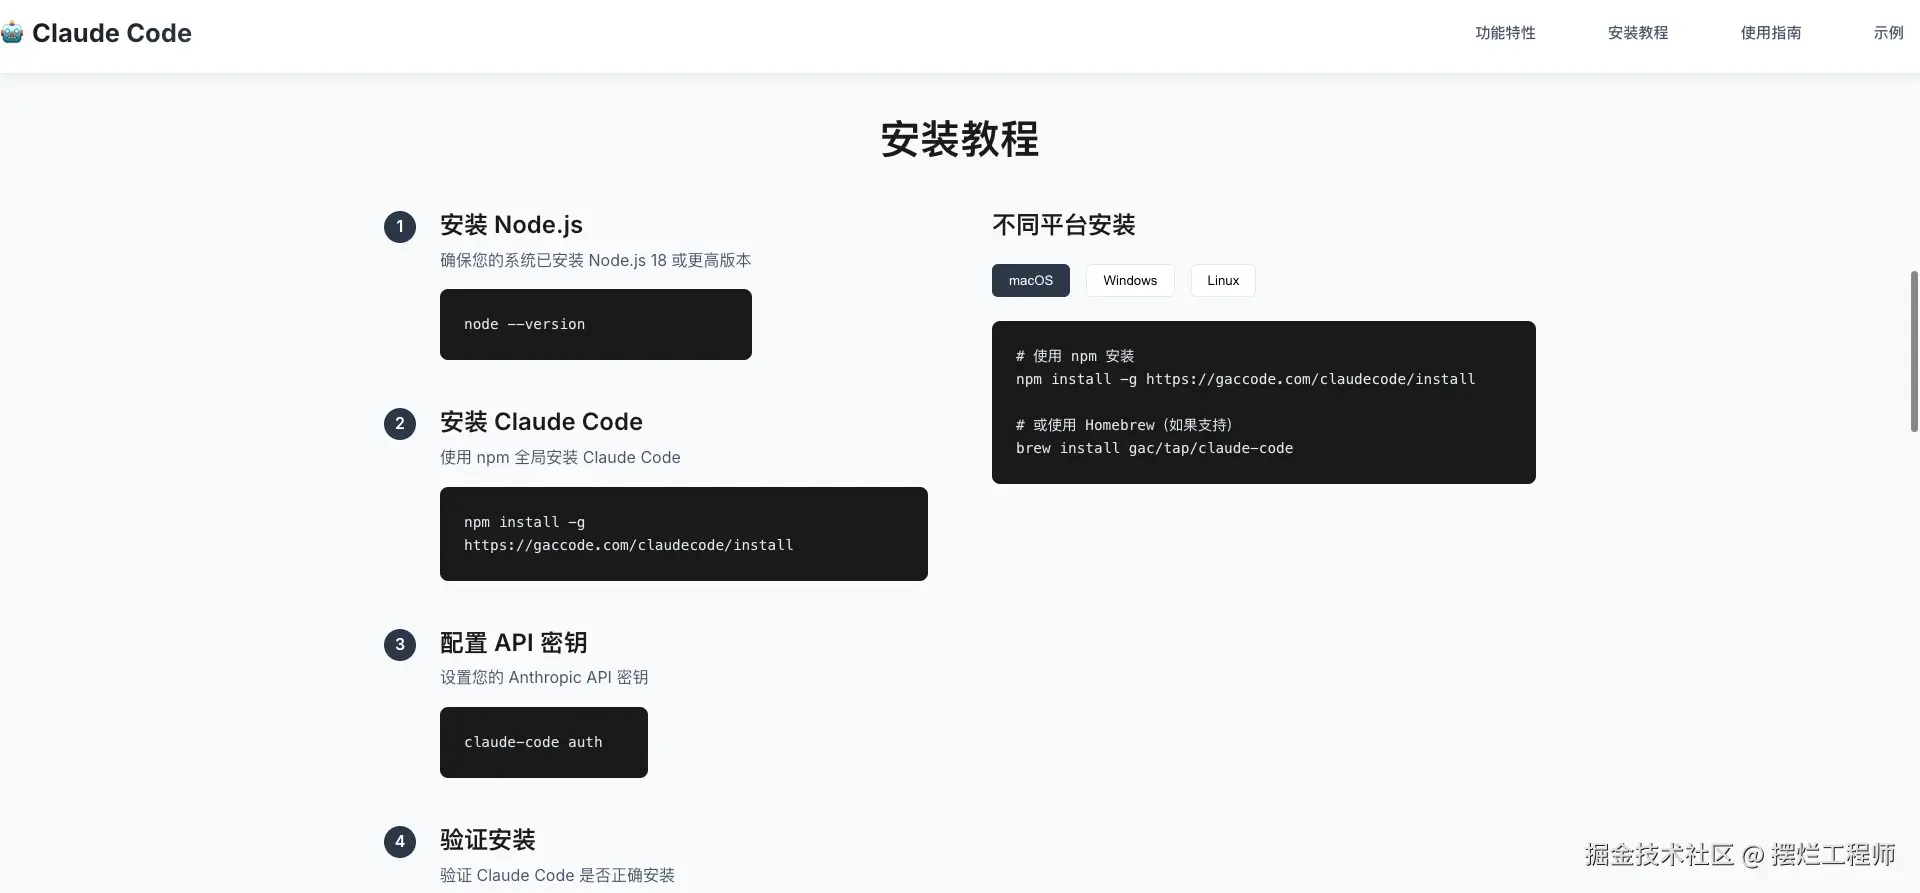Screen dimensions: 1920x893
Task: Click the 安装 Claude Code step heading
Action: 541,422
